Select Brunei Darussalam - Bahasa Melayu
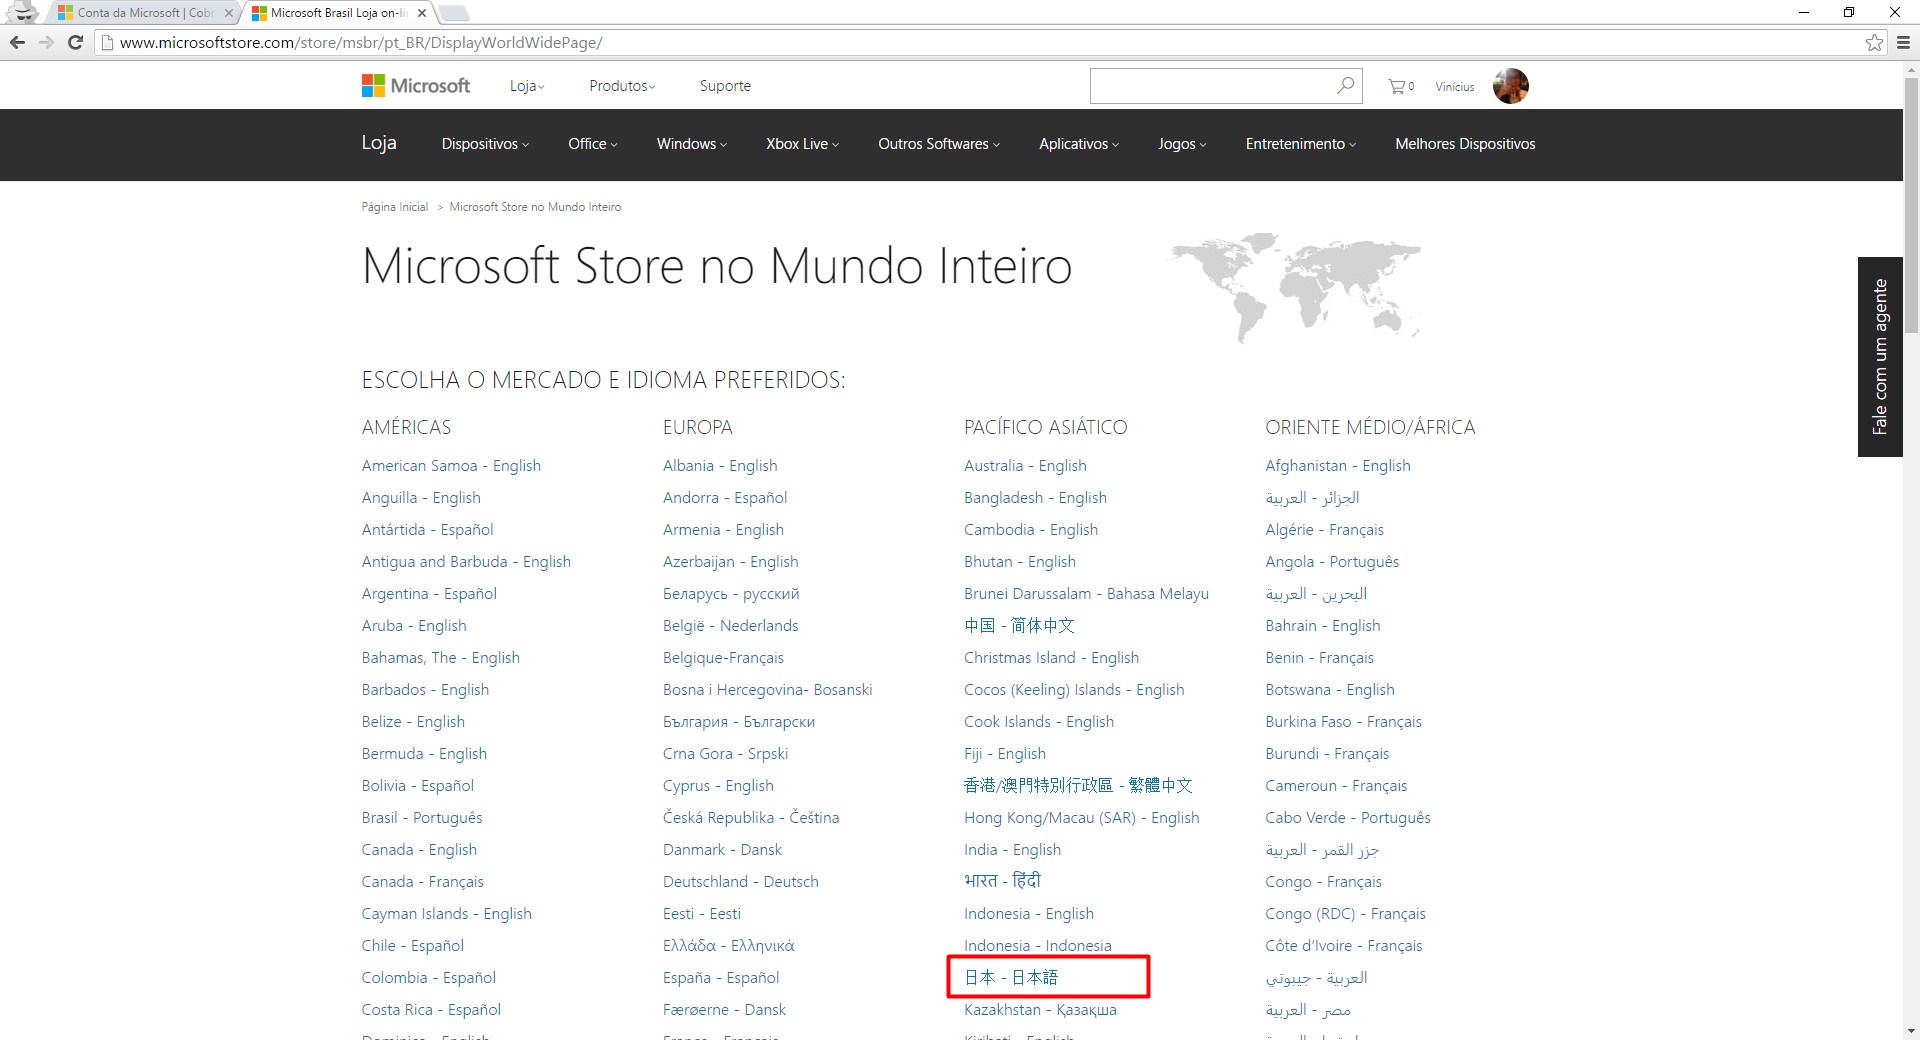Image resolution: width=1920 pixels, height=1040 pixels. 1086,594
